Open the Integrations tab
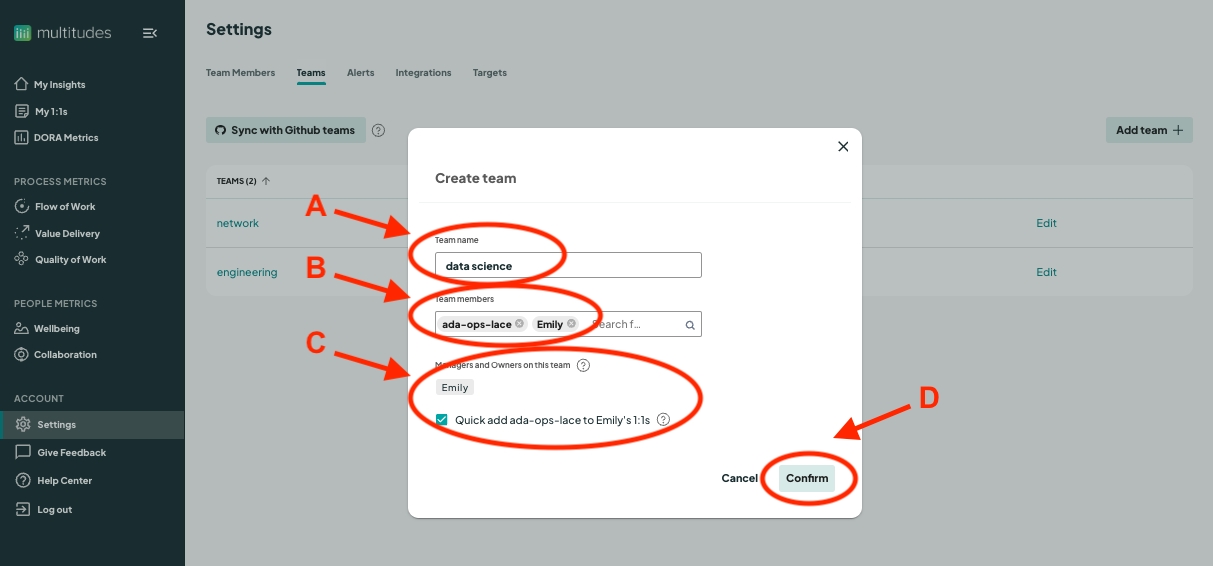This screenshot has width=1213, height=566. 423,73
